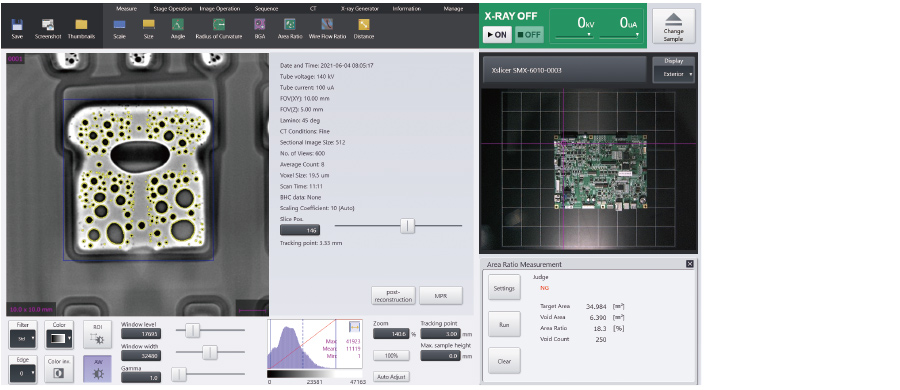Open the Color map dropdown
Image resolution: width=900 pixels, height=390 pixels.
59,339
